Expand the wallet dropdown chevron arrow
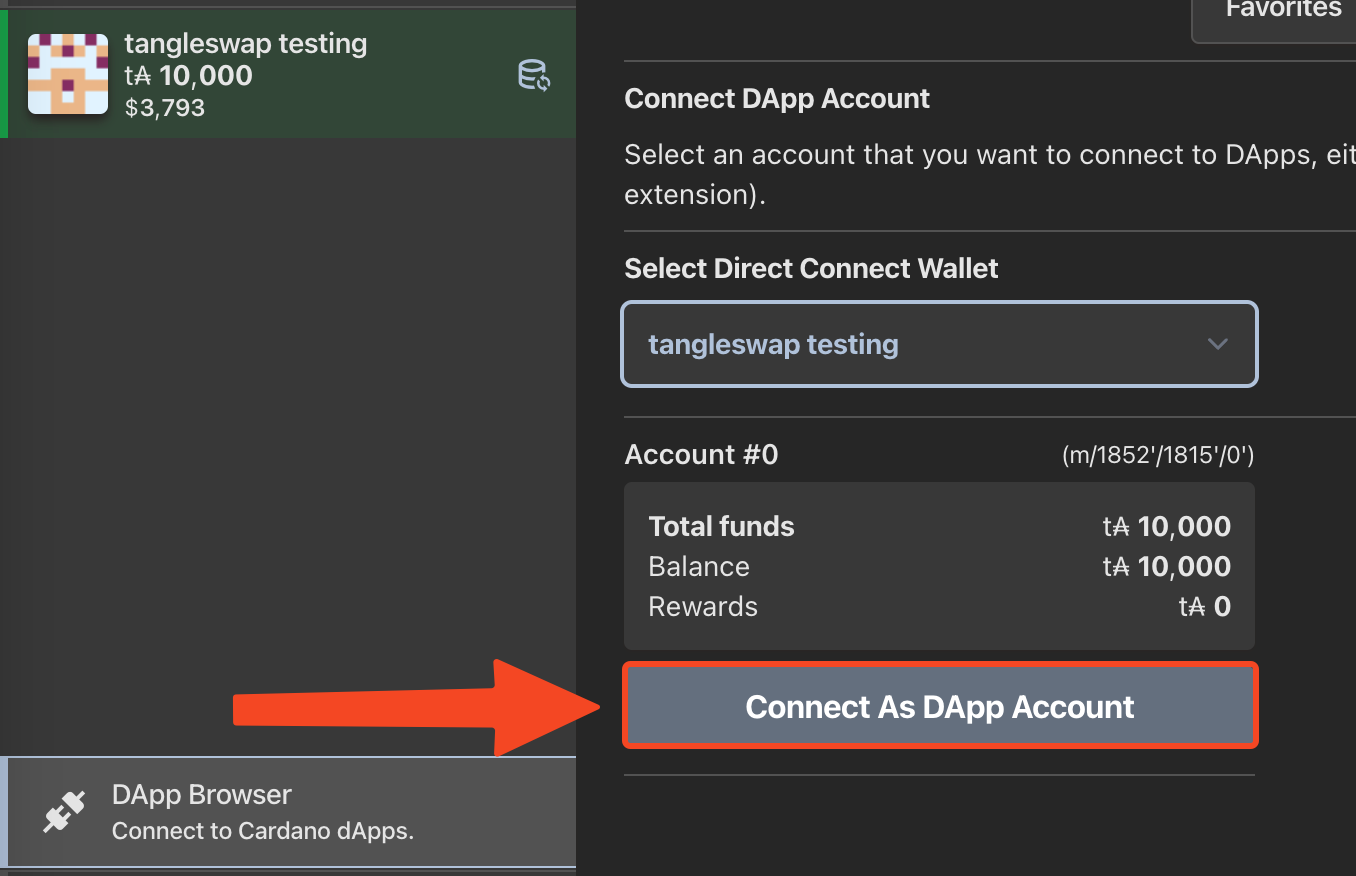The image size is (1356, 876). (1217, 344)
